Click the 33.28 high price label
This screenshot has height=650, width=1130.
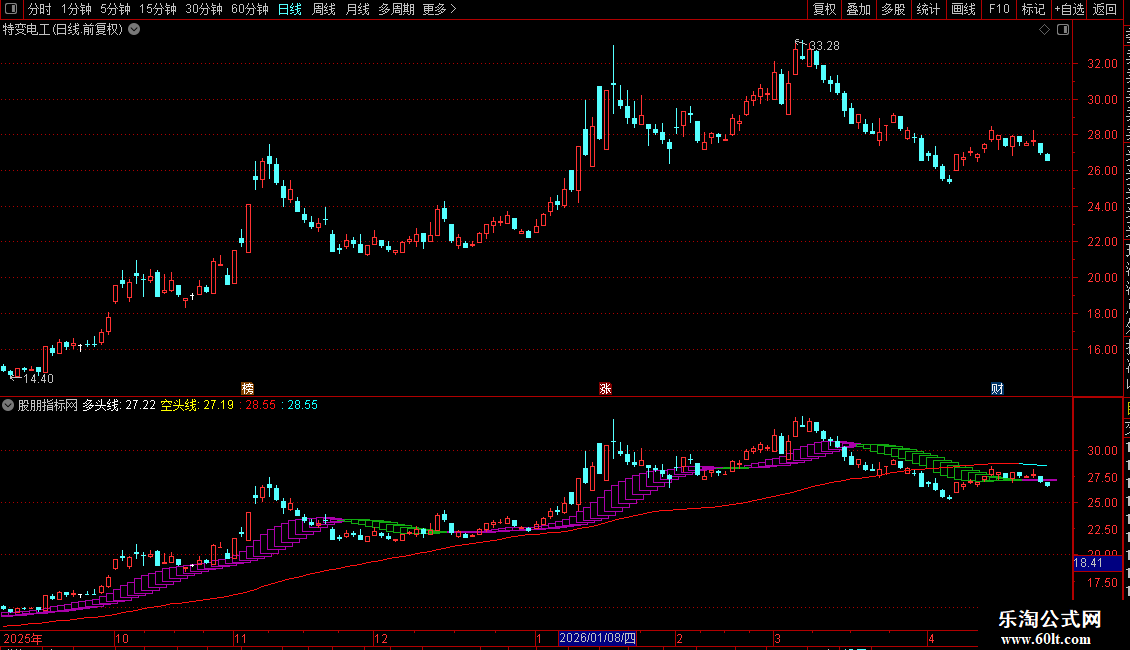824,45
